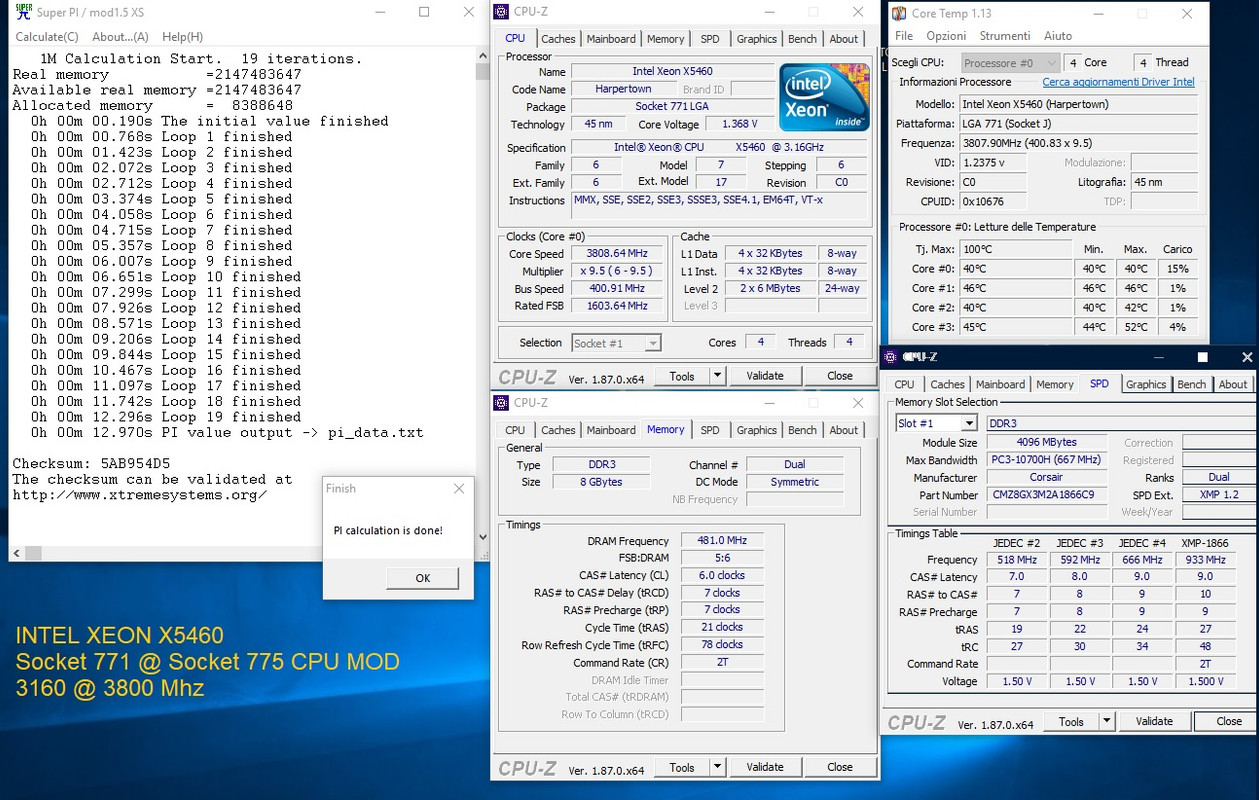This screenshot has width=1259, height=800.
Task: Switch to Caches tab in CPU-Z processor window
Action: (x=558, y=39)
